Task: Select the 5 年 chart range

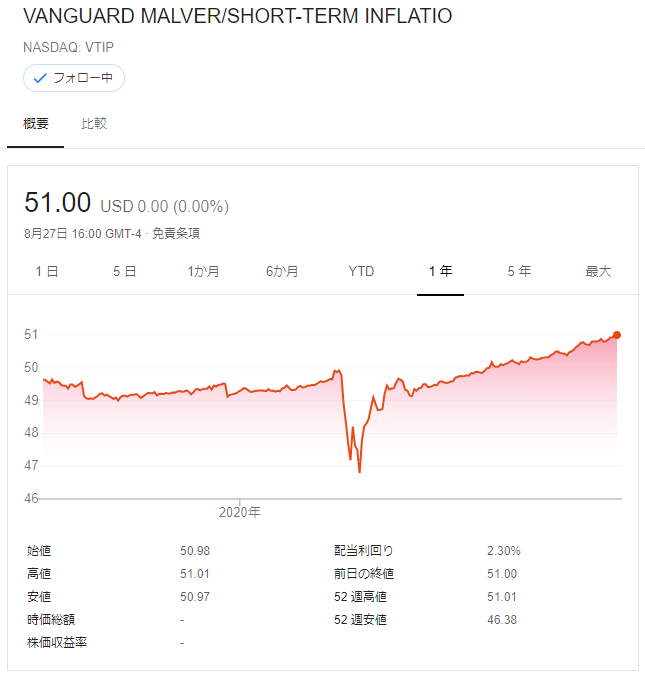Action: click(519, 272)
